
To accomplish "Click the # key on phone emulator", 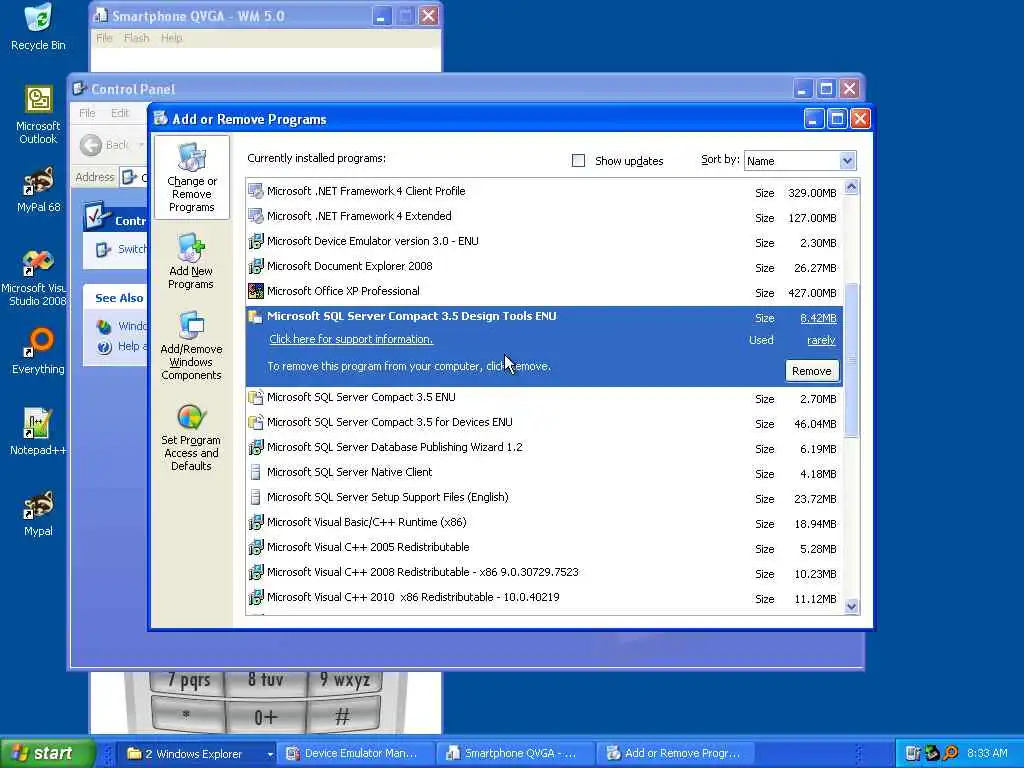I will pos(342,716).
